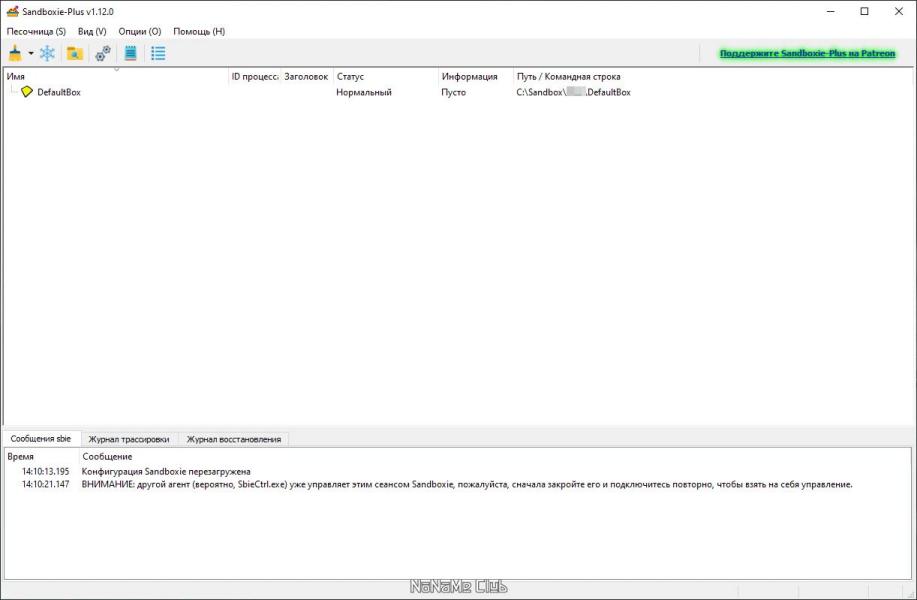917x600 pixels.
Task: Sort by the Имя column header
Action: [116, 77]
